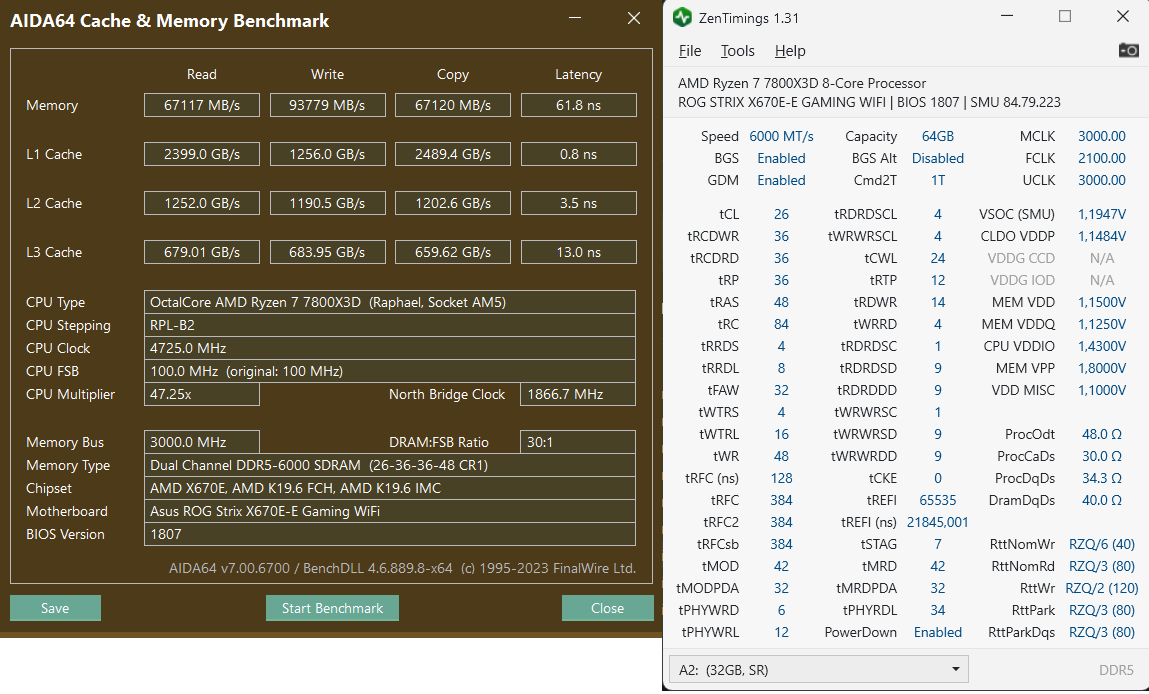Select the Memory Latency 61.8 ns field
This screenshot has width=1149, height=694.
(579, 105)
